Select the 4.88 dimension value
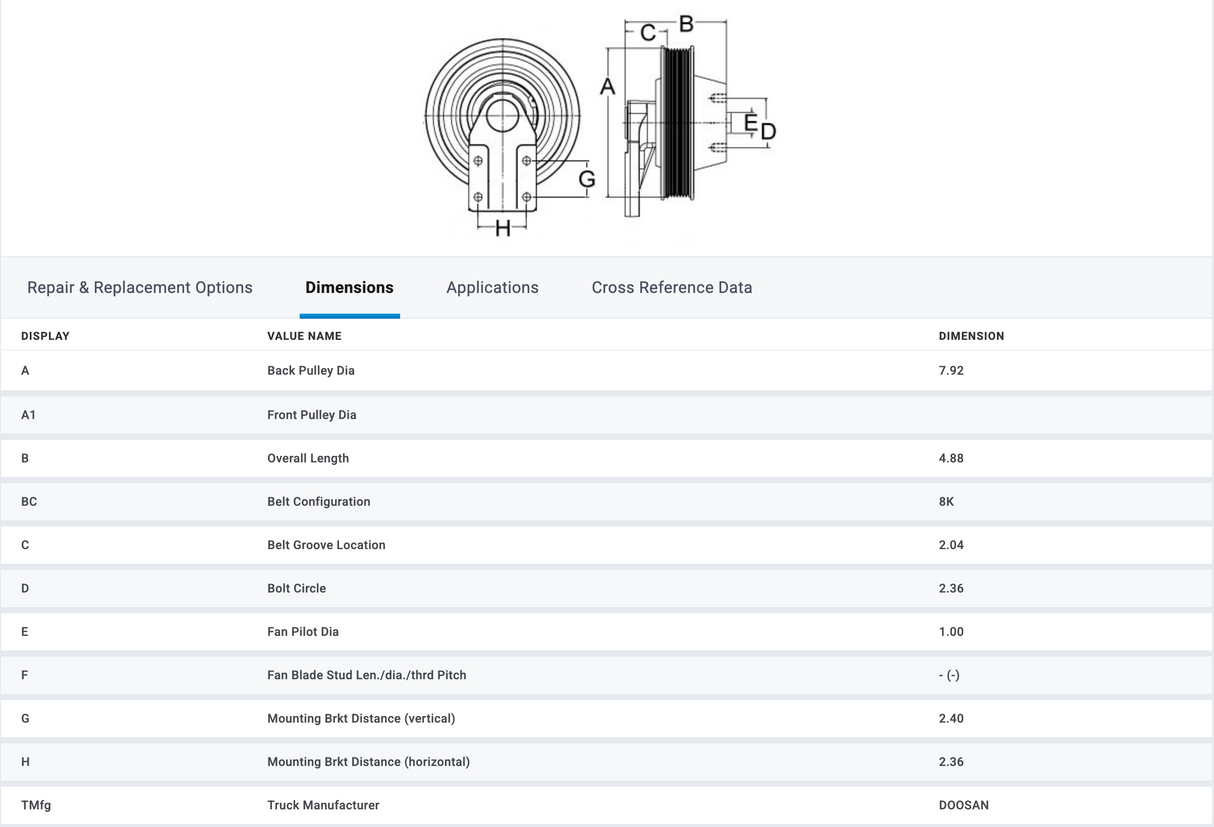 [951, 458]
